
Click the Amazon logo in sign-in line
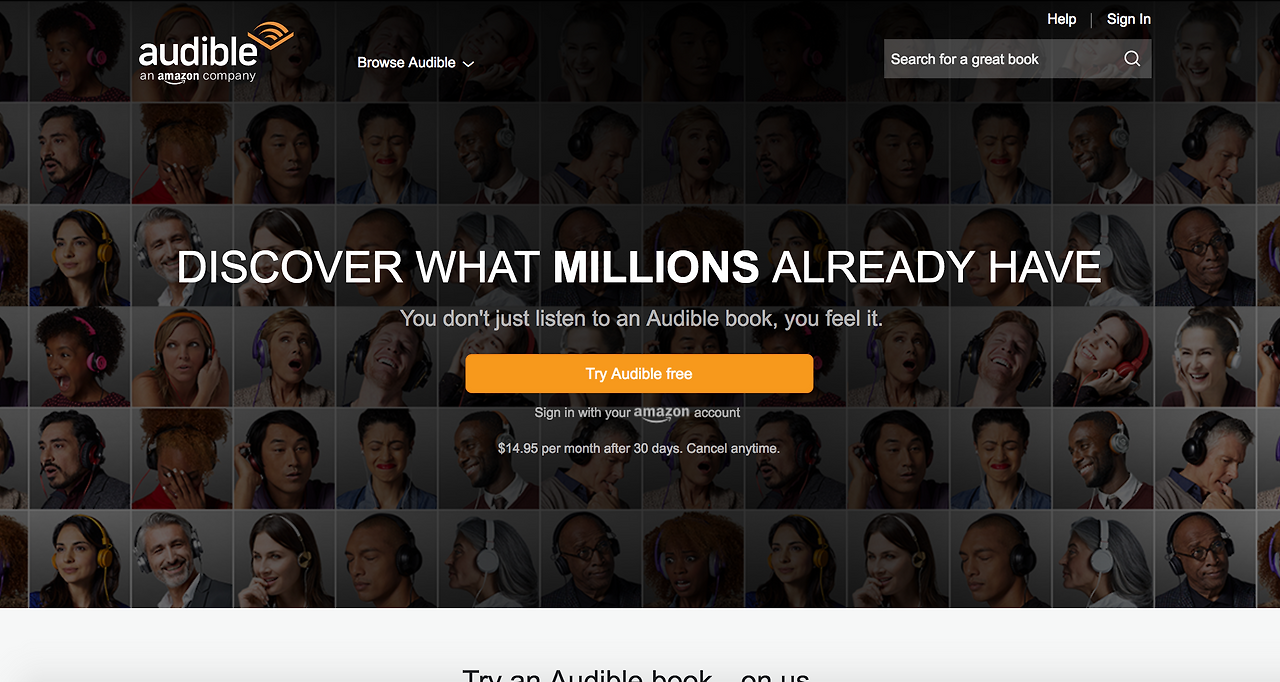[661, 414]
